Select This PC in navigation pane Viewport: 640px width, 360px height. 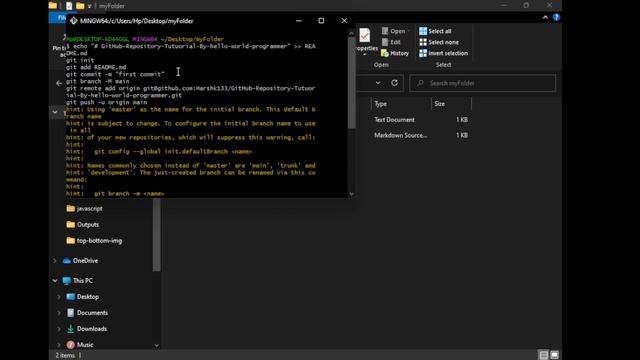78,280
